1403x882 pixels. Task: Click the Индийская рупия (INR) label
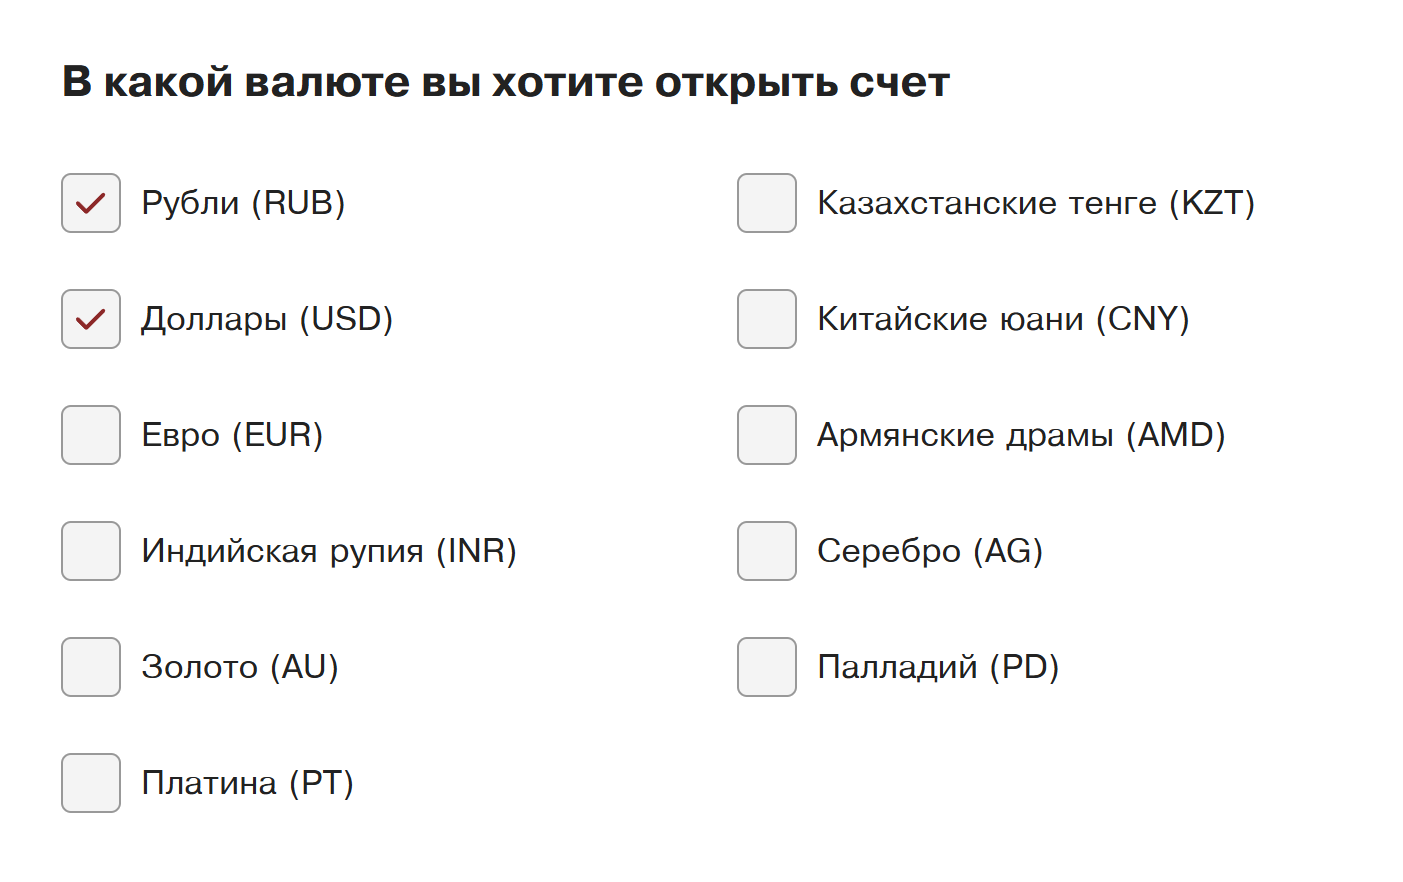[329, 551]
